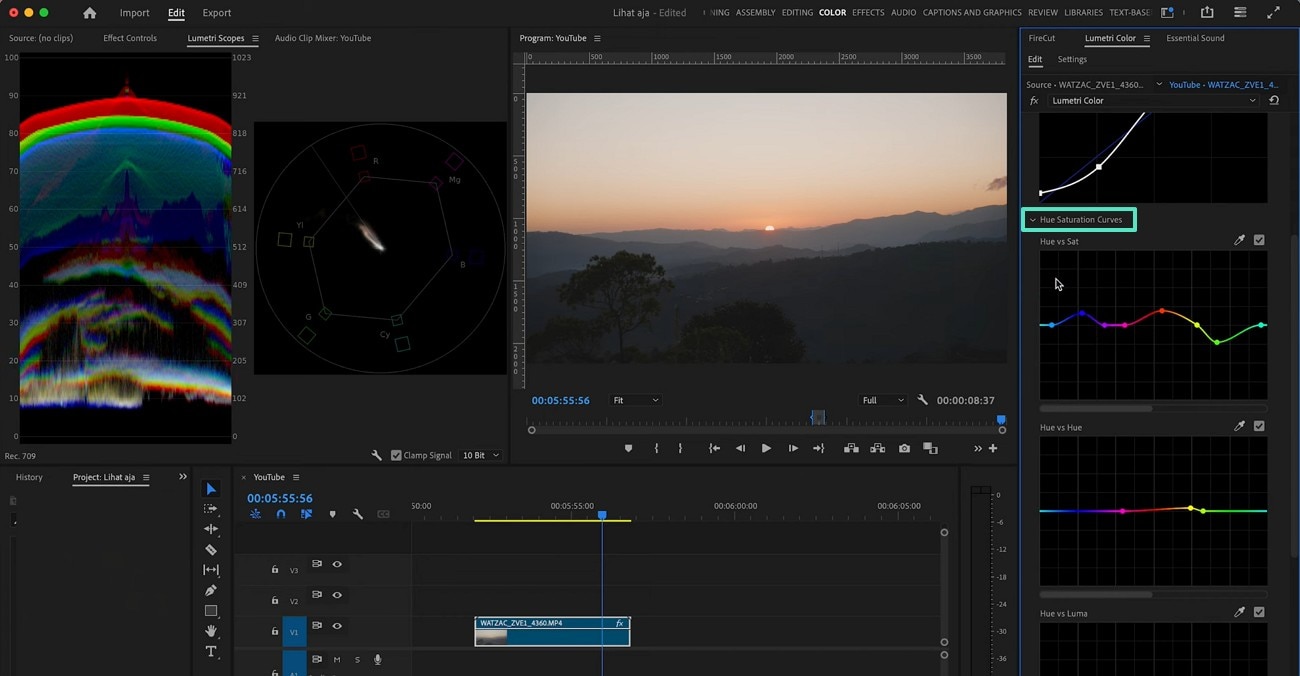The image size is (1300, 676).
Task: Disable the Hue vs Hue curve checkbox
Action: 1259,426
